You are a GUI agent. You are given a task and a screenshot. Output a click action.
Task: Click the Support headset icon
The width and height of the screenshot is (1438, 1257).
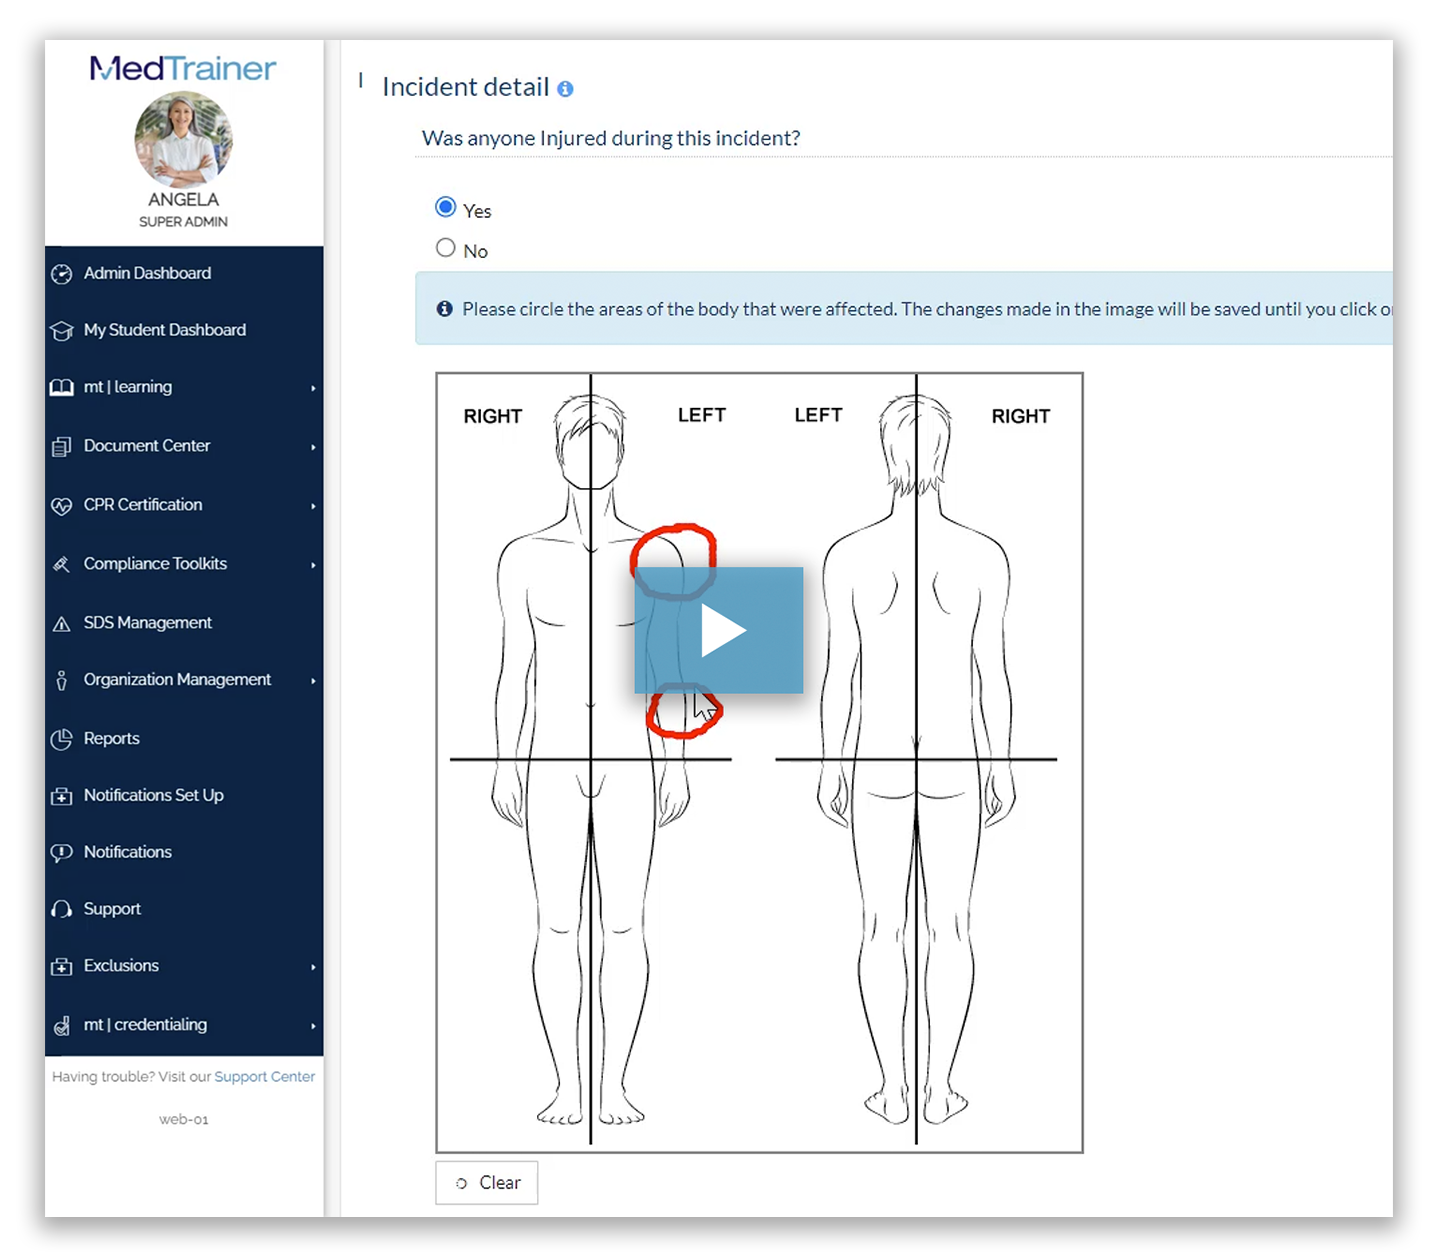click(x=62, y=908)
